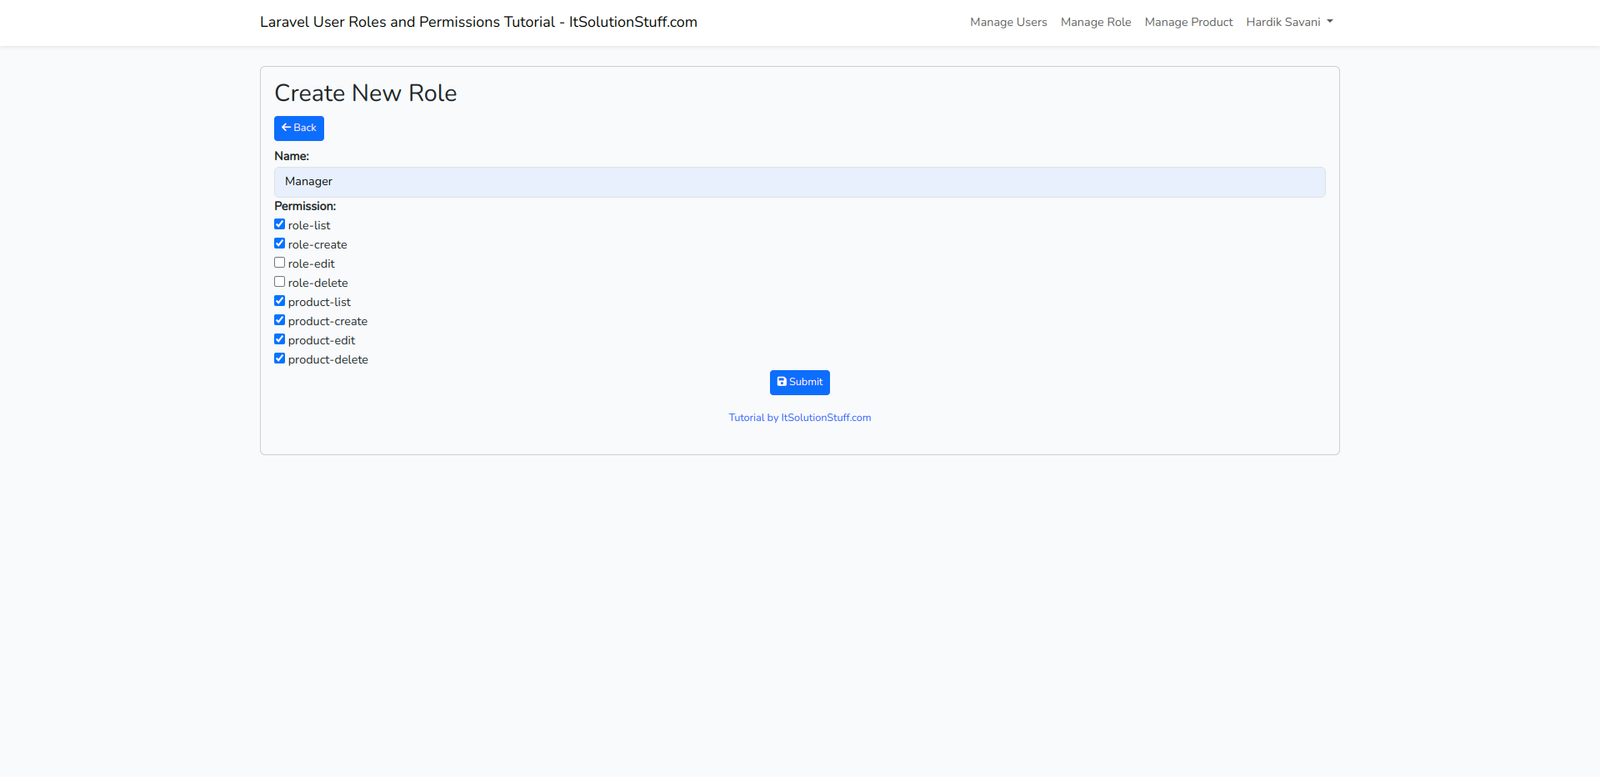The width and height of the screenshot is (1600, 777).
Task: Open Manage Product in navbar
Action: click(x=1188, y=22)
